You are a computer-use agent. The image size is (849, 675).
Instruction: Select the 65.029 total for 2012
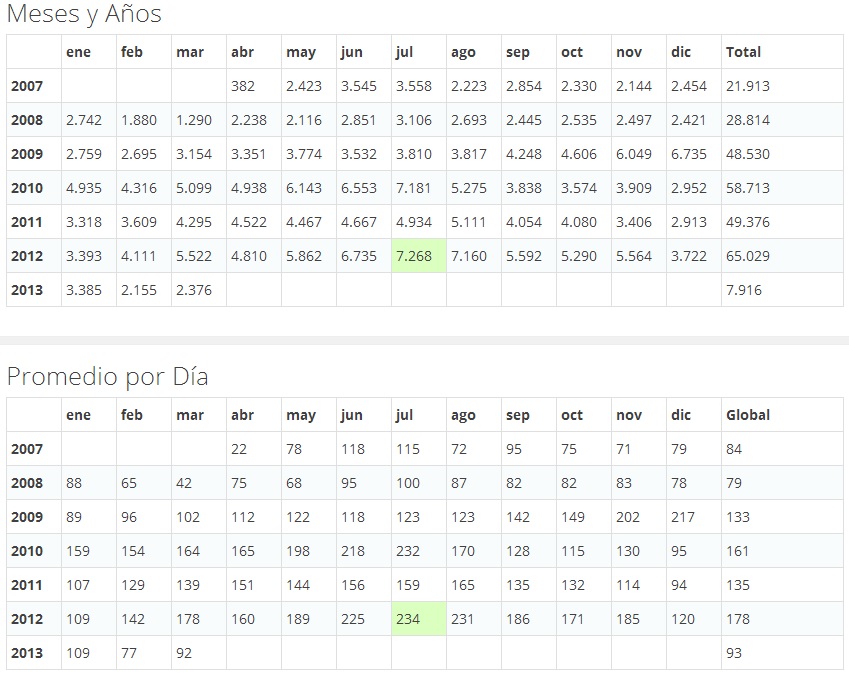coord(747,256)
